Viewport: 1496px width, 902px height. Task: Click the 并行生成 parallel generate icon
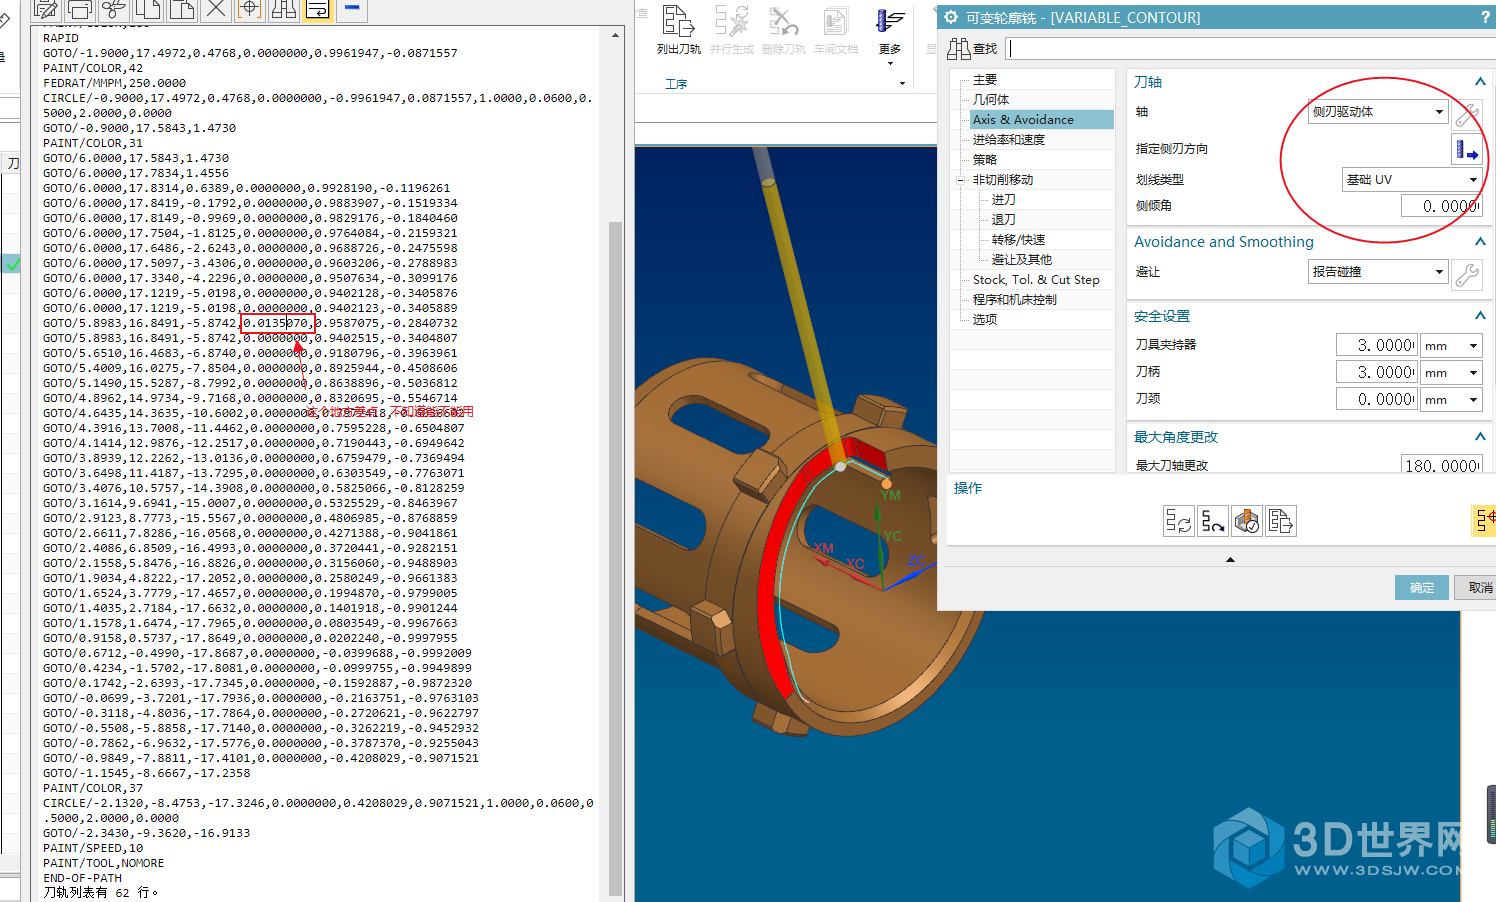click(x=731, y=30)
